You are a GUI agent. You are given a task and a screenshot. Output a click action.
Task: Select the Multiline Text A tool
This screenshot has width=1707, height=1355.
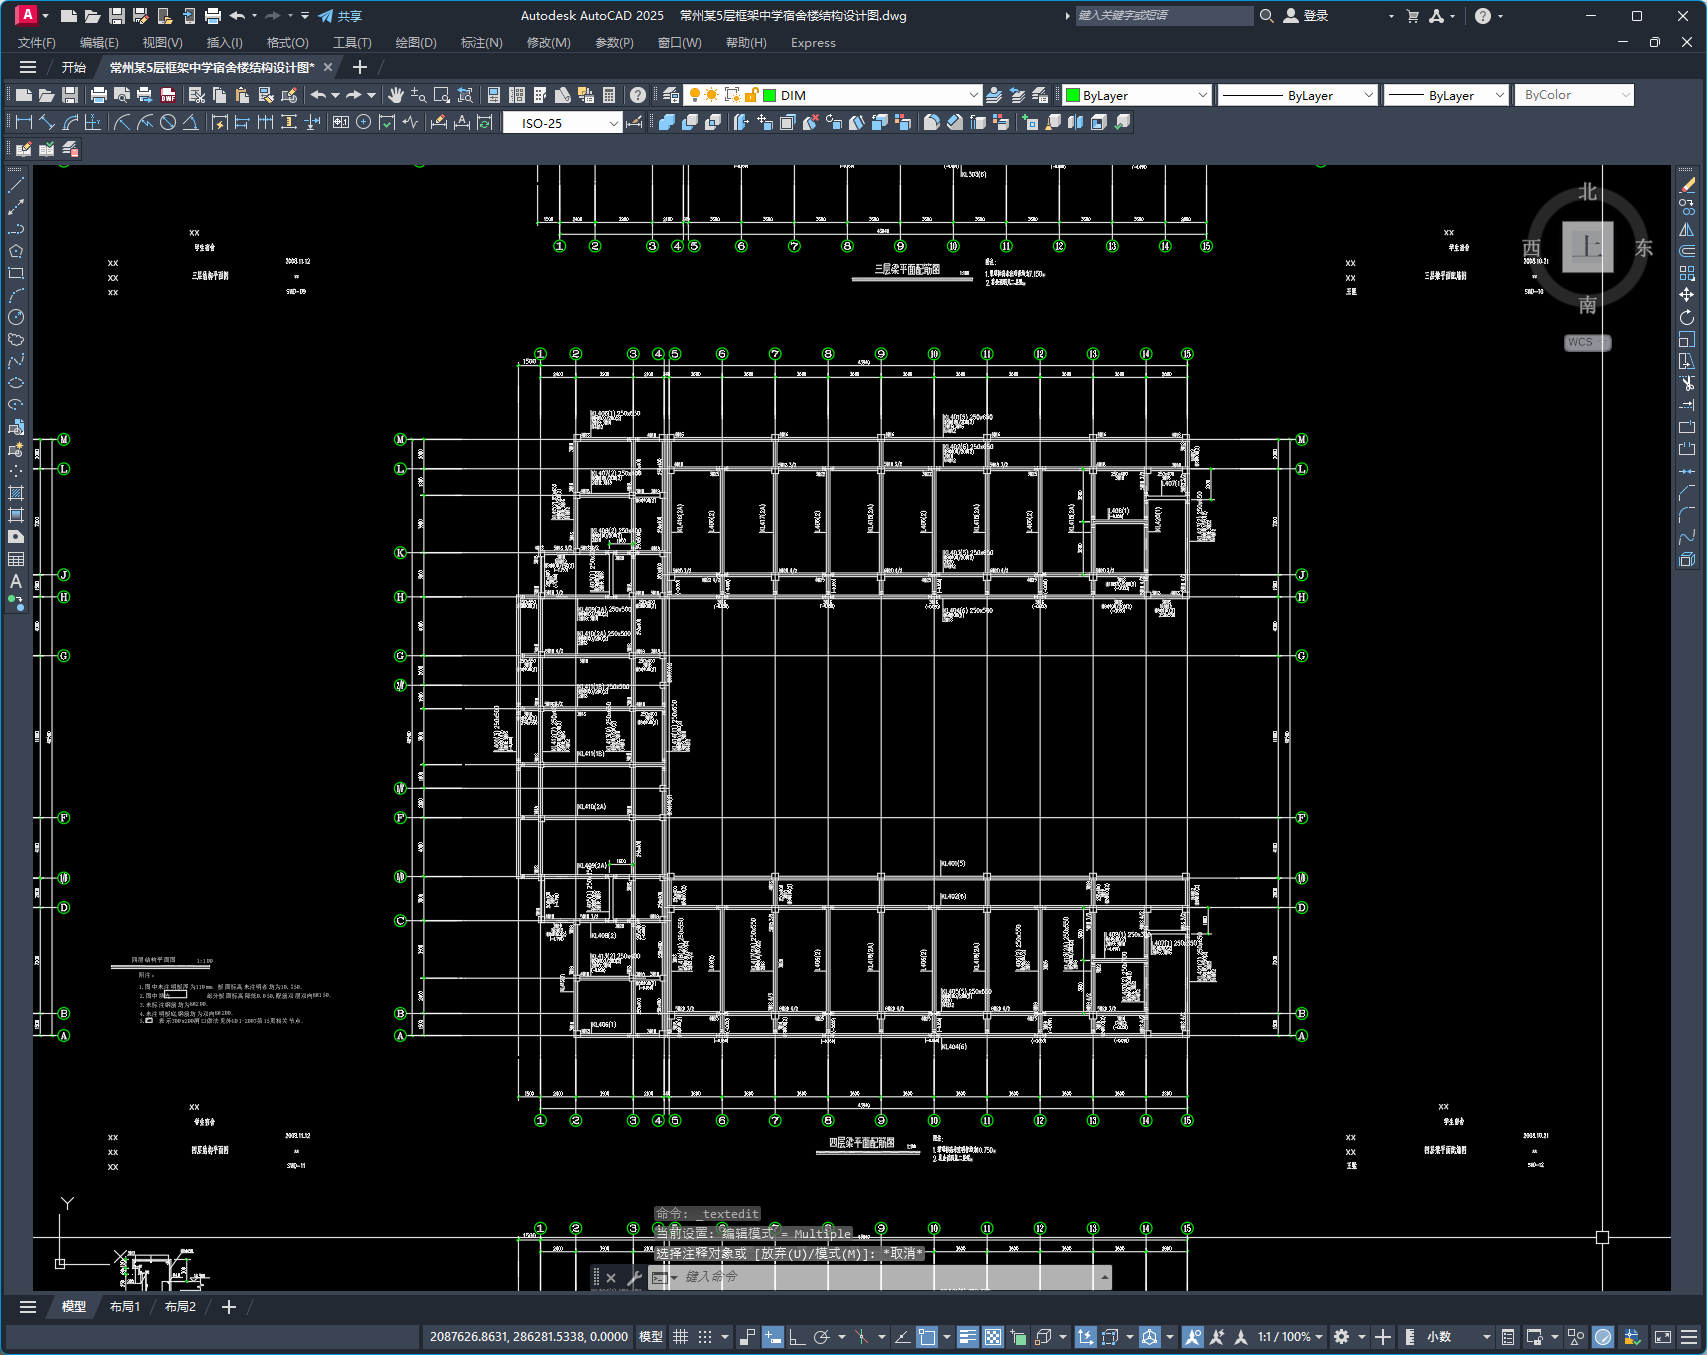(x=16, y=581)
